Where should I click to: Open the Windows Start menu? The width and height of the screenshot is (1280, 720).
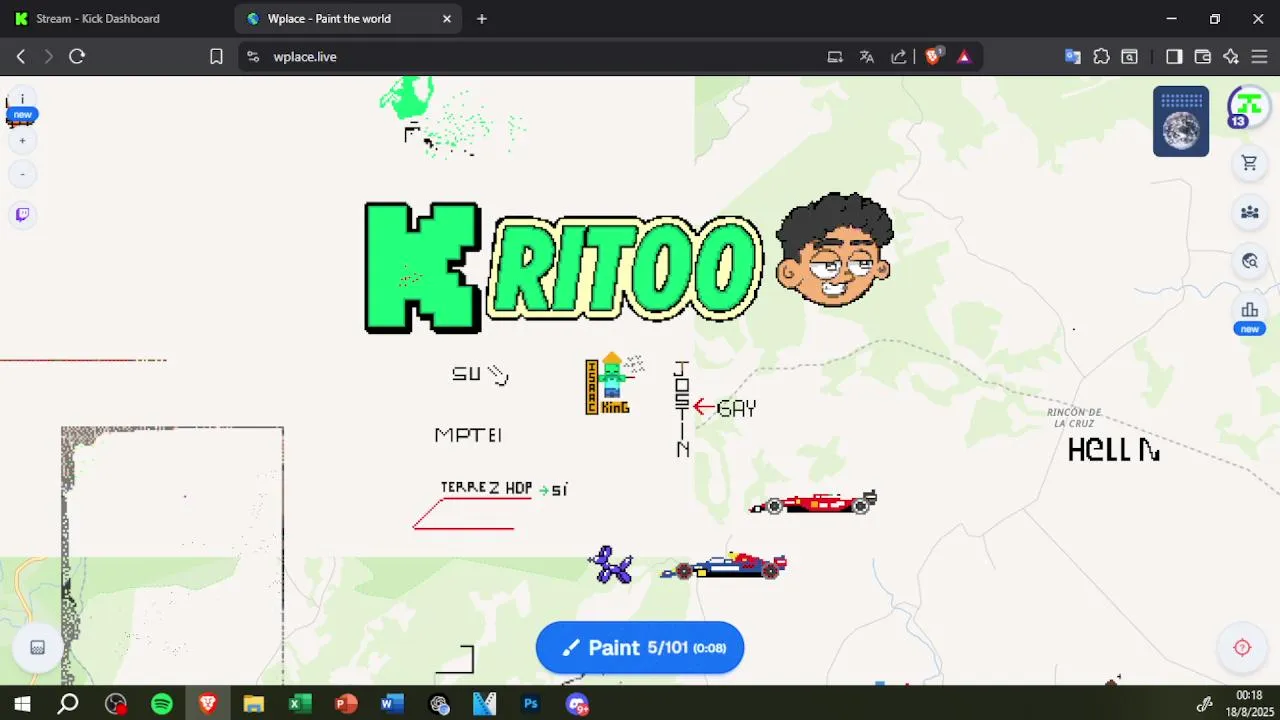[22, 704]
